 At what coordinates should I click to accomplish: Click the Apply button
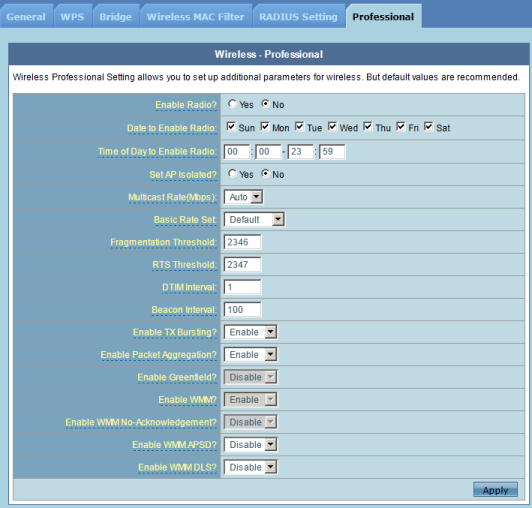click(x=495, y=490)
